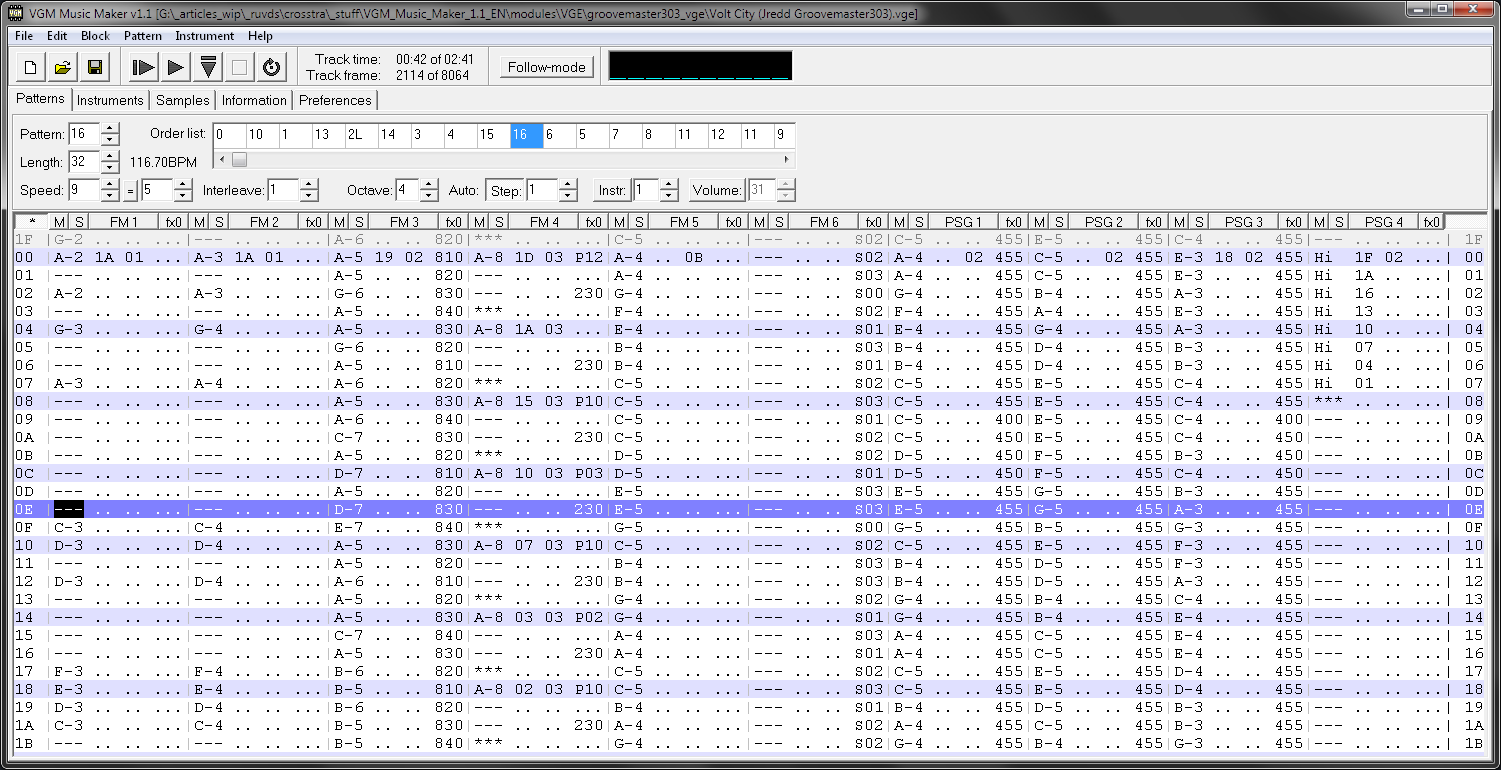
Task: Solo the PSG 3 channel
Action: click(x=1199, y=221)
